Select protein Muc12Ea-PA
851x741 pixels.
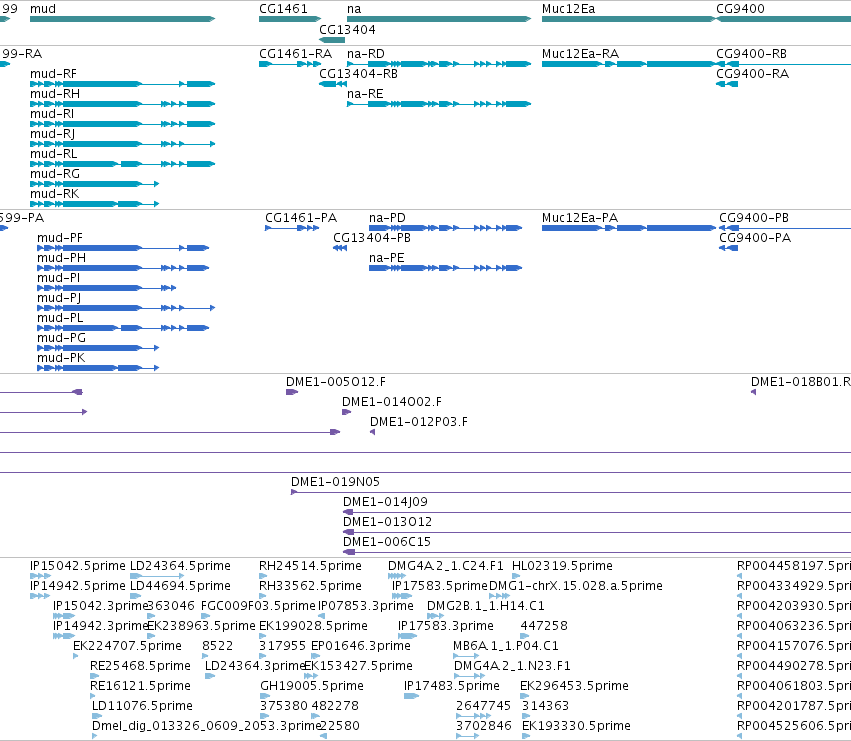coord(629,228)
